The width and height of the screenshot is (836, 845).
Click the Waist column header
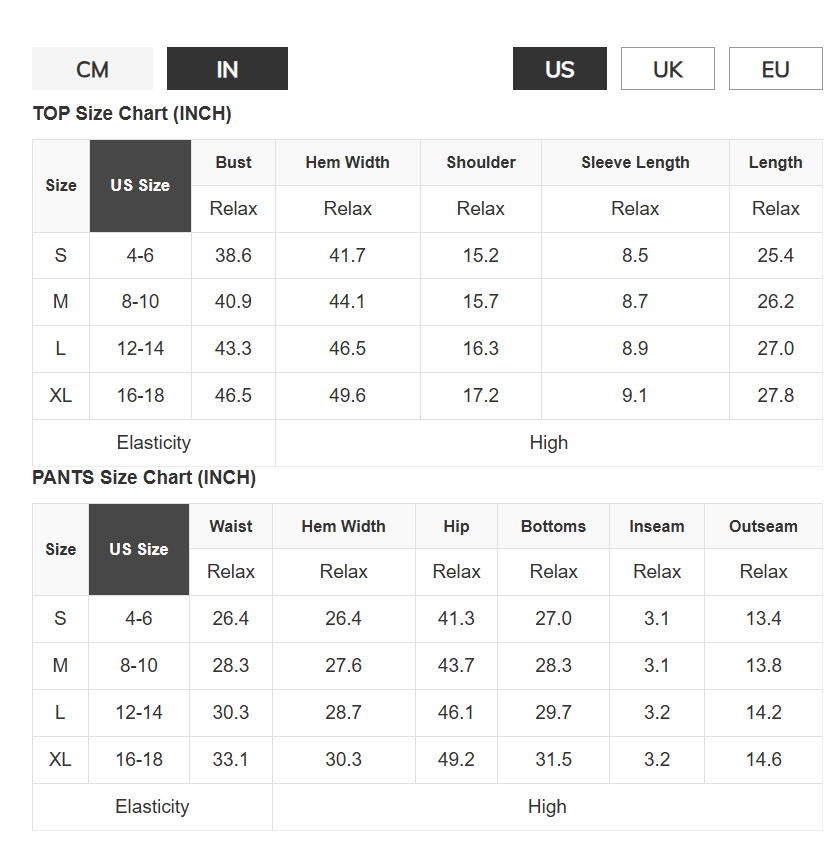click(231, 526)
